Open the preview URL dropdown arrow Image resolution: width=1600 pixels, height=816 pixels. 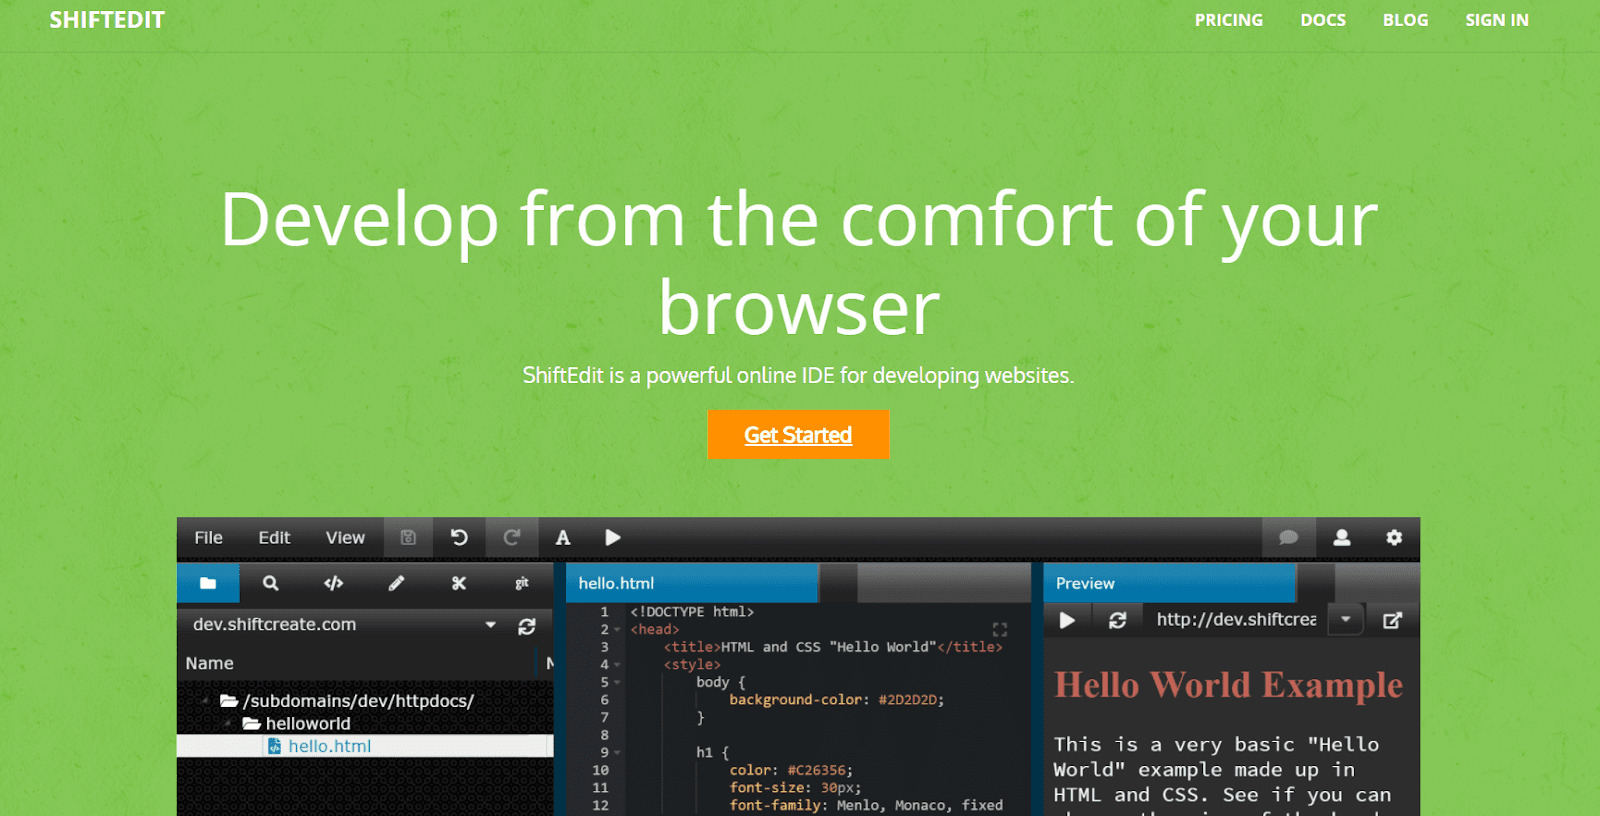point(1346,620)
